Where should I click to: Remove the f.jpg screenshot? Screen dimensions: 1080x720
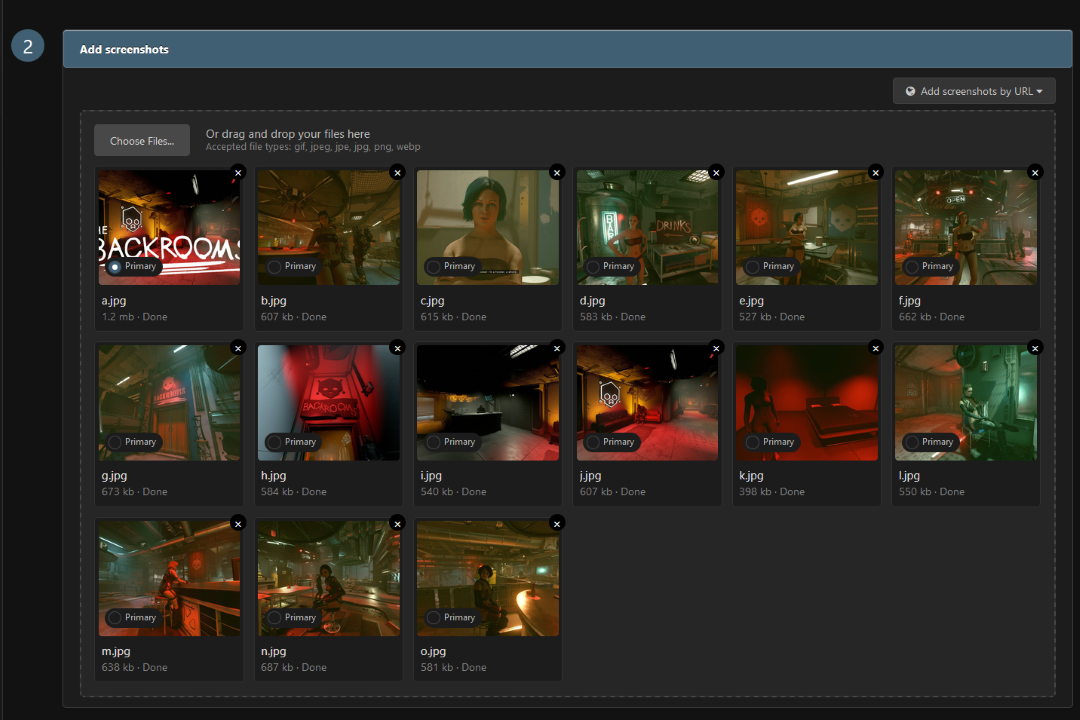point(1035,172)
